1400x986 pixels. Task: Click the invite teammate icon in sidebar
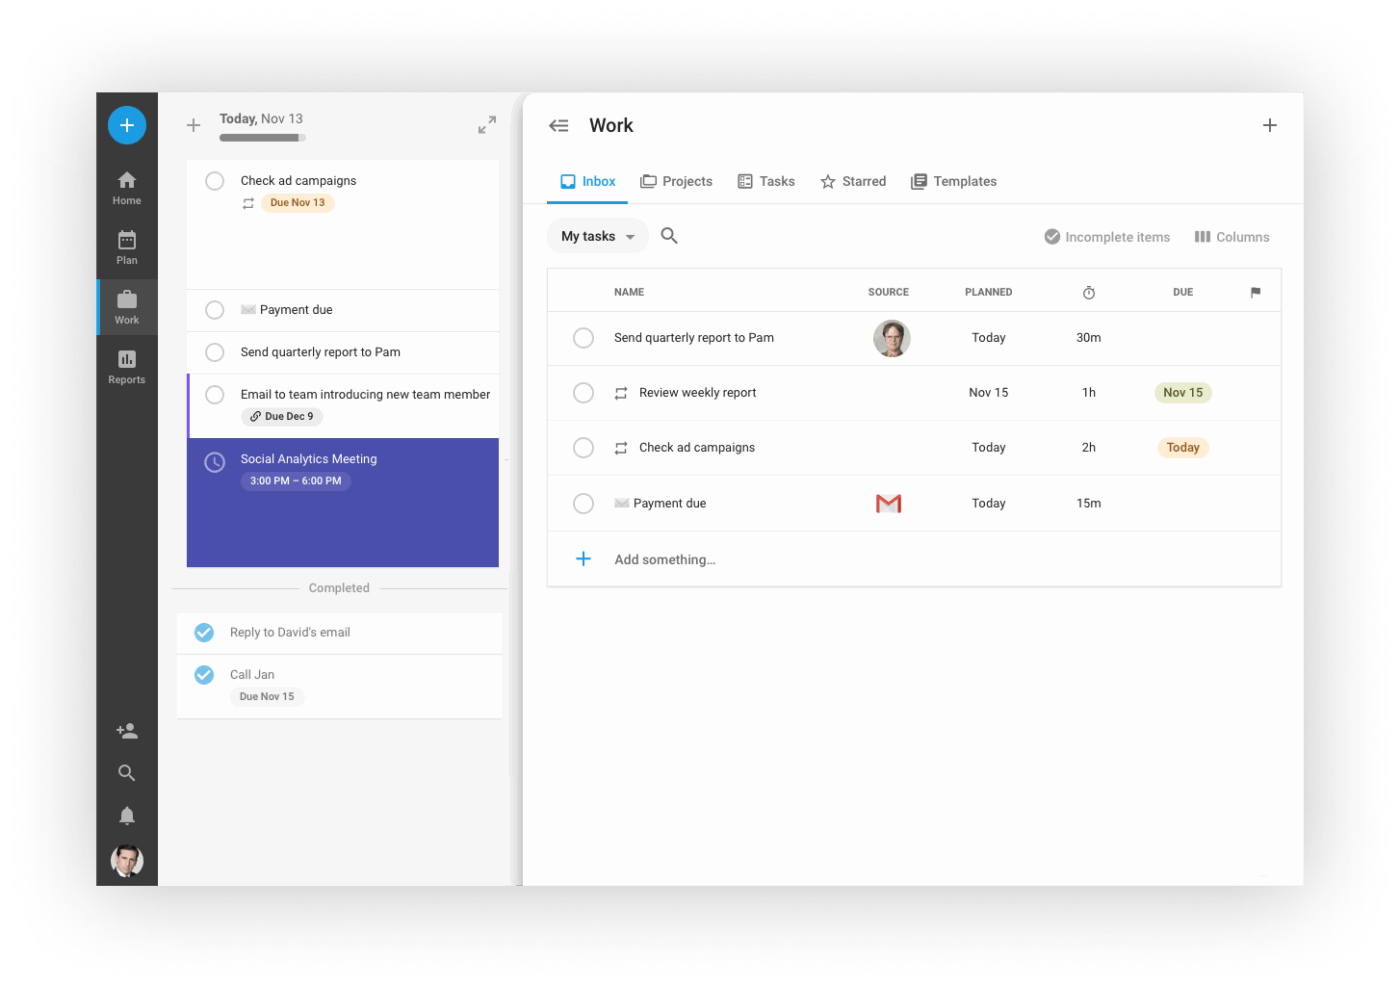click(x=126, y=730)
